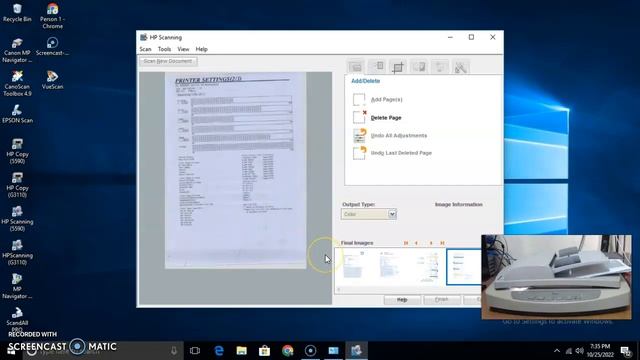Open the second adjustment tab with page icon
This screenshot has width=640, height=360.
[x=376, y=67]
